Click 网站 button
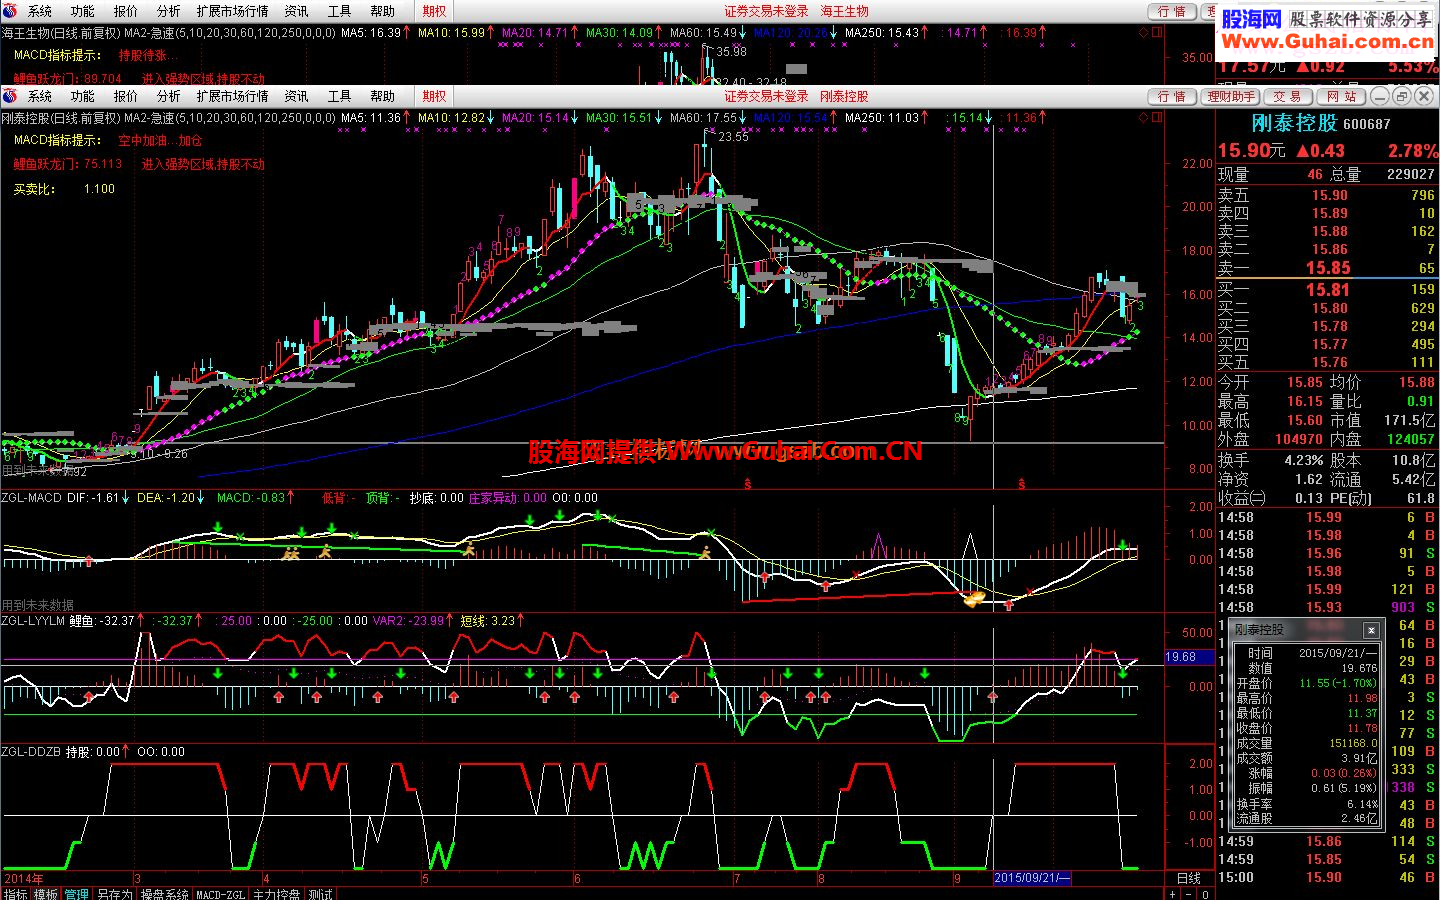 [x=1342, y=96]
